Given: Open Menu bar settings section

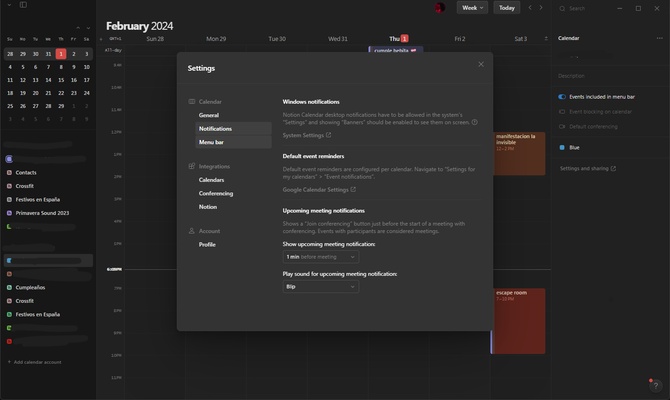Looking at the screenshot, I should [x=233, y=142].
